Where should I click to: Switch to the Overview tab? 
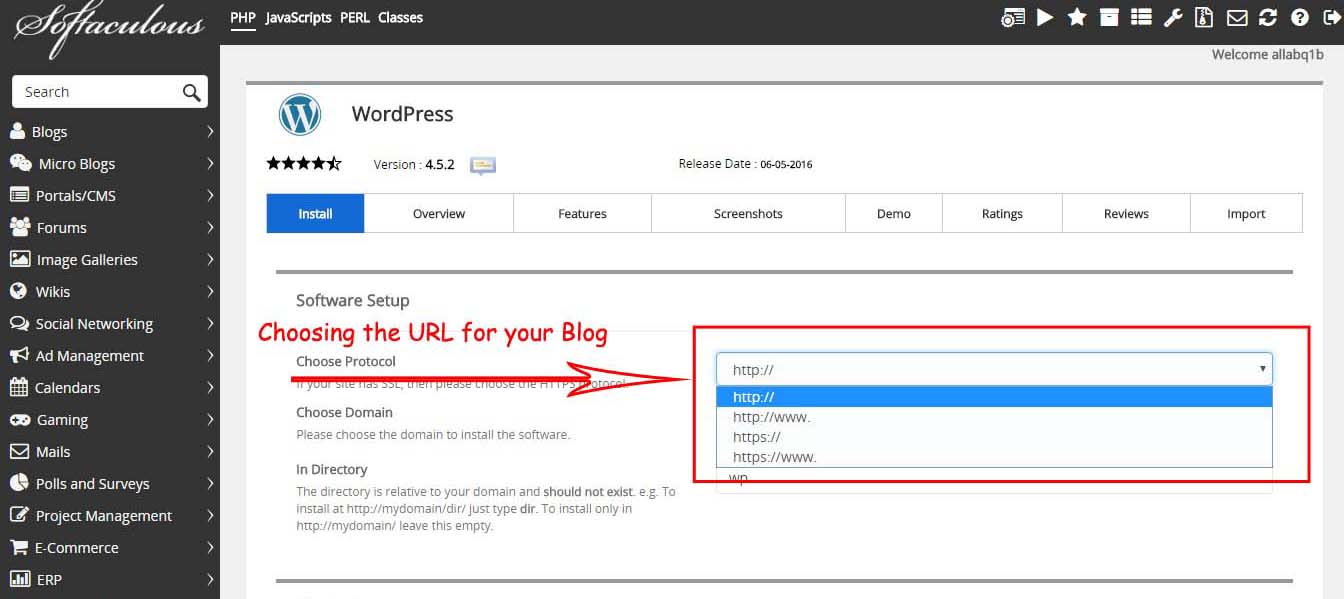coord(439,213)
